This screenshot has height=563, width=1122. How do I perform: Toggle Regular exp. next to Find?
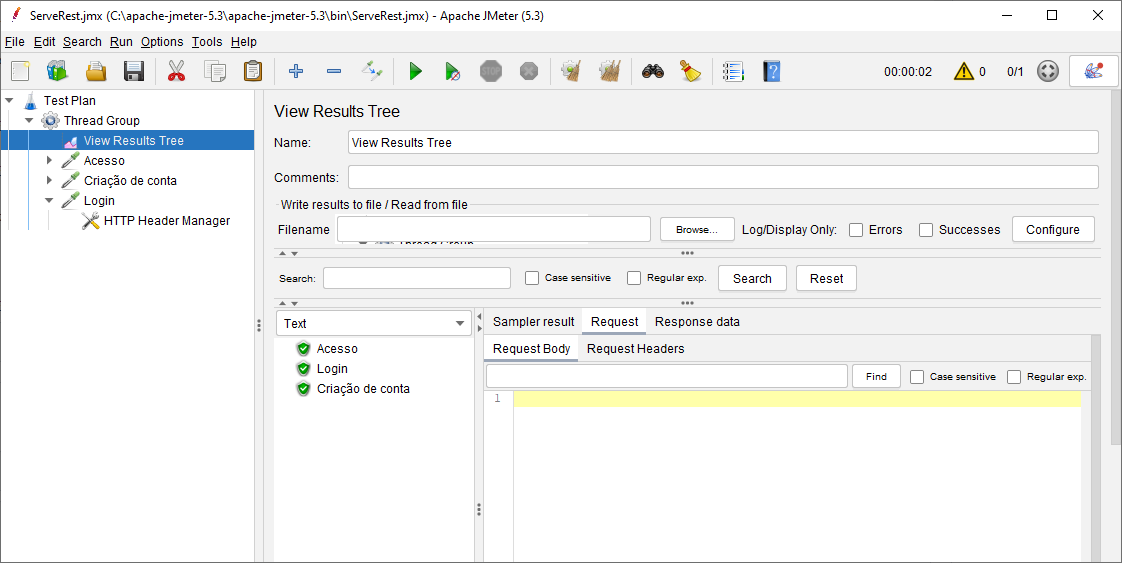coord(1014,377)
